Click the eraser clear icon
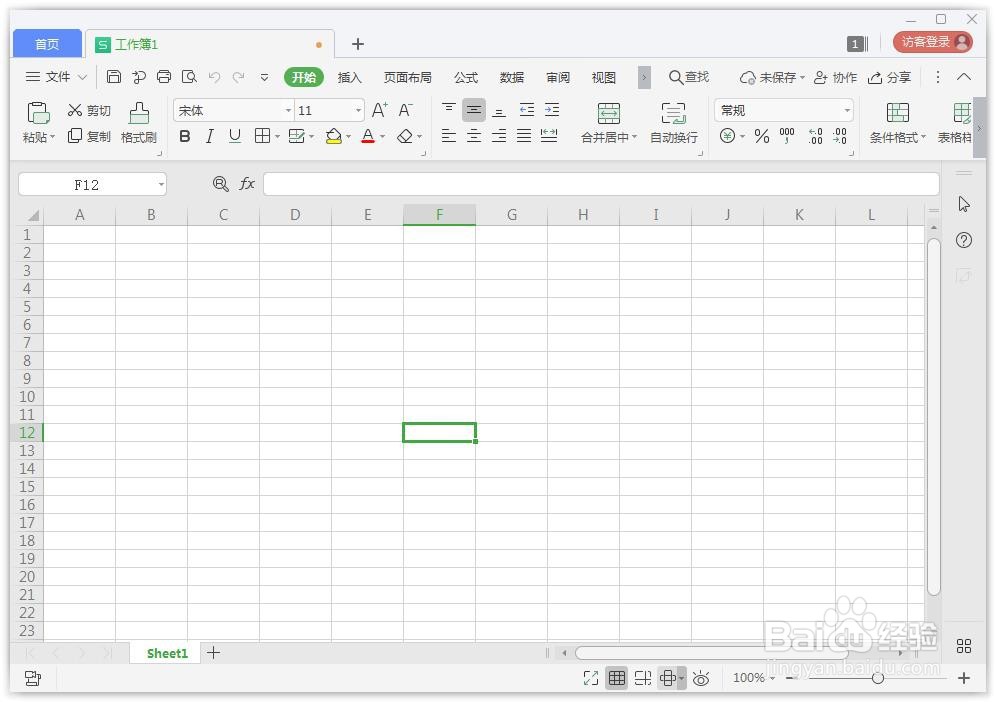This screenshot has height=702, width=996. pyautogui.click(x=405, y=136)
